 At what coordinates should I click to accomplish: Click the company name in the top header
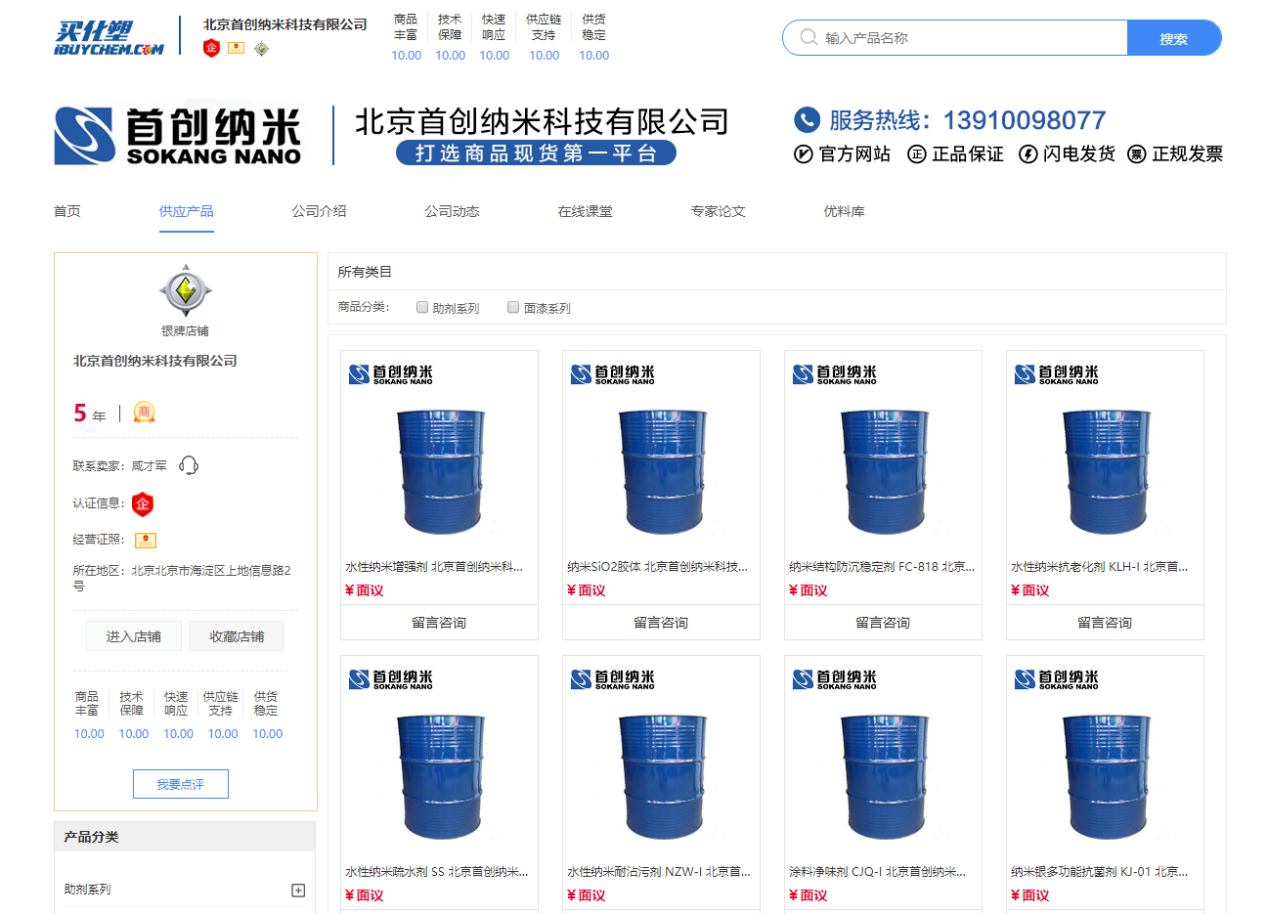click(285, 24)
